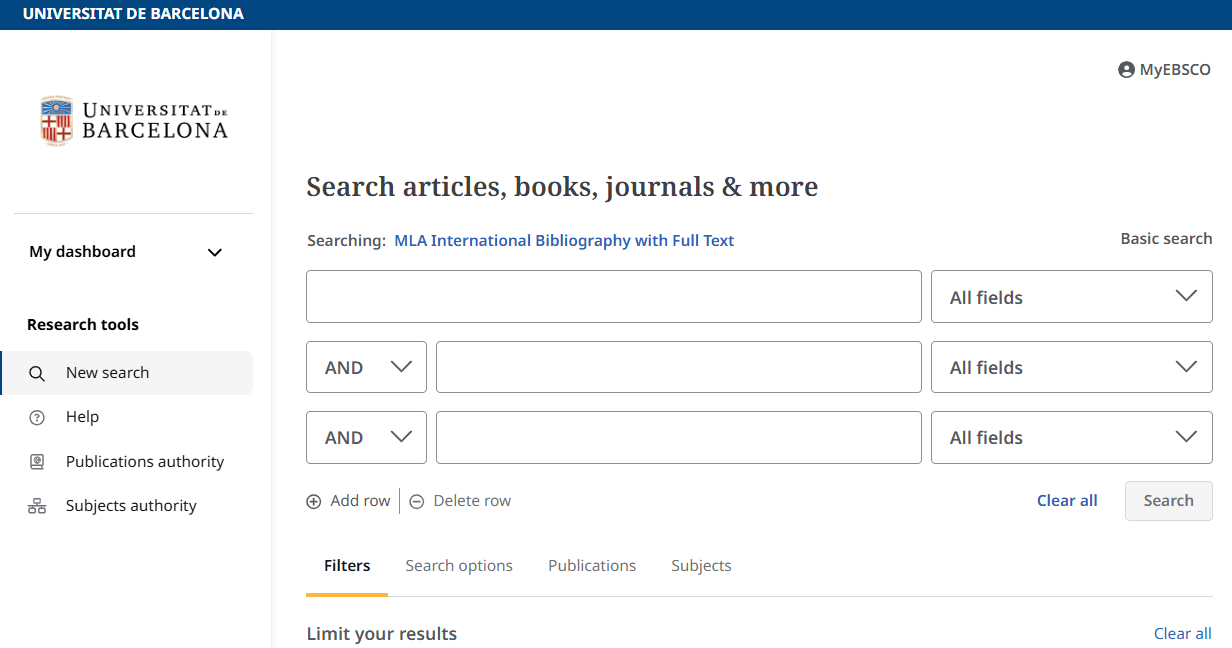Click the Delete row minus icon
This screenshot has width=1232, height=648.
pyautogui.click(x=416, y=501)
